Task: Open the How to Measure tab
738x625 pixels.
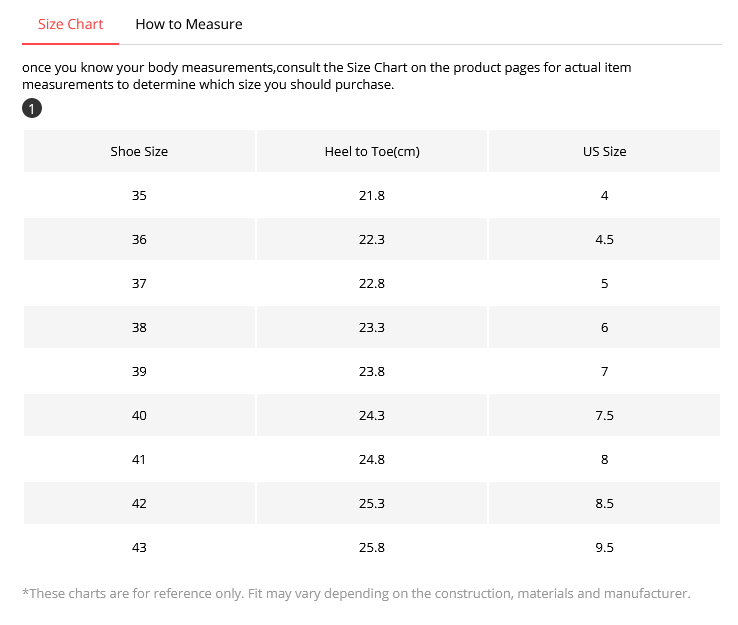Action: pos(188,24)
